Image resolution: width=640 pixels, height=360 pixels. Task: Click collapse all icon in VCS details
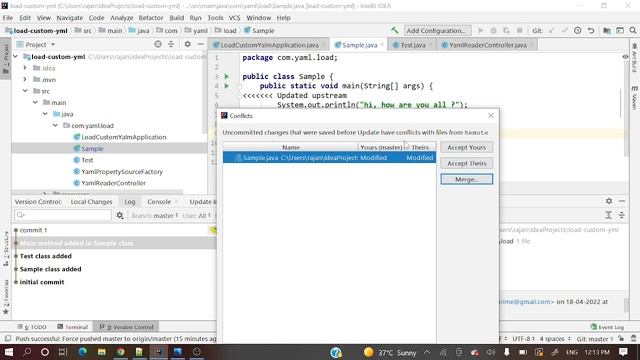point(621,215)
